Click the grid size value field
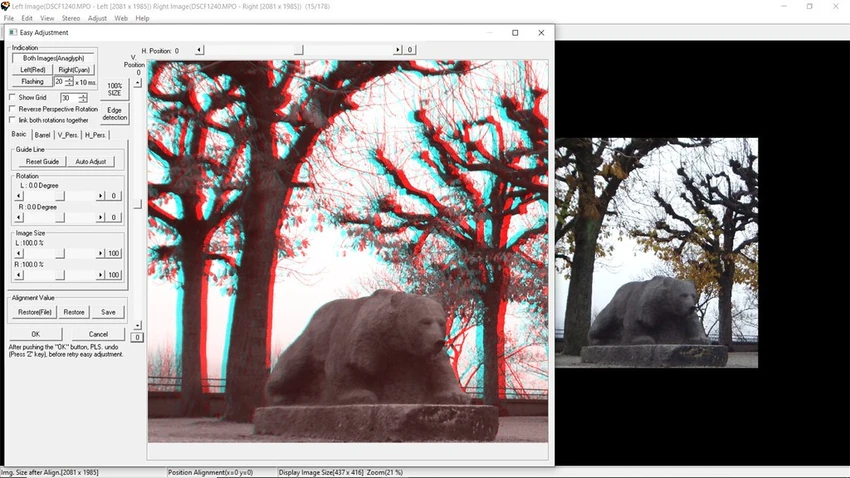Viewport: 850px width, 478px height. click(x=69, y=98)
